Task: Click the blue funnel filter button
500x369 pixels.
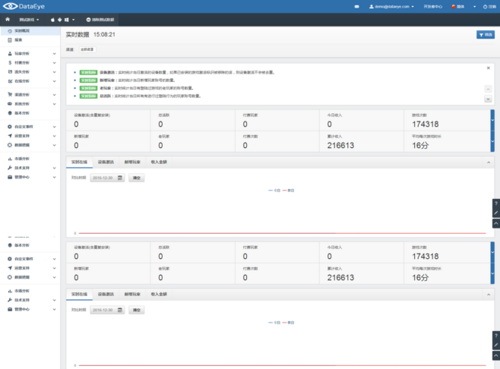Action: (485, 35)
